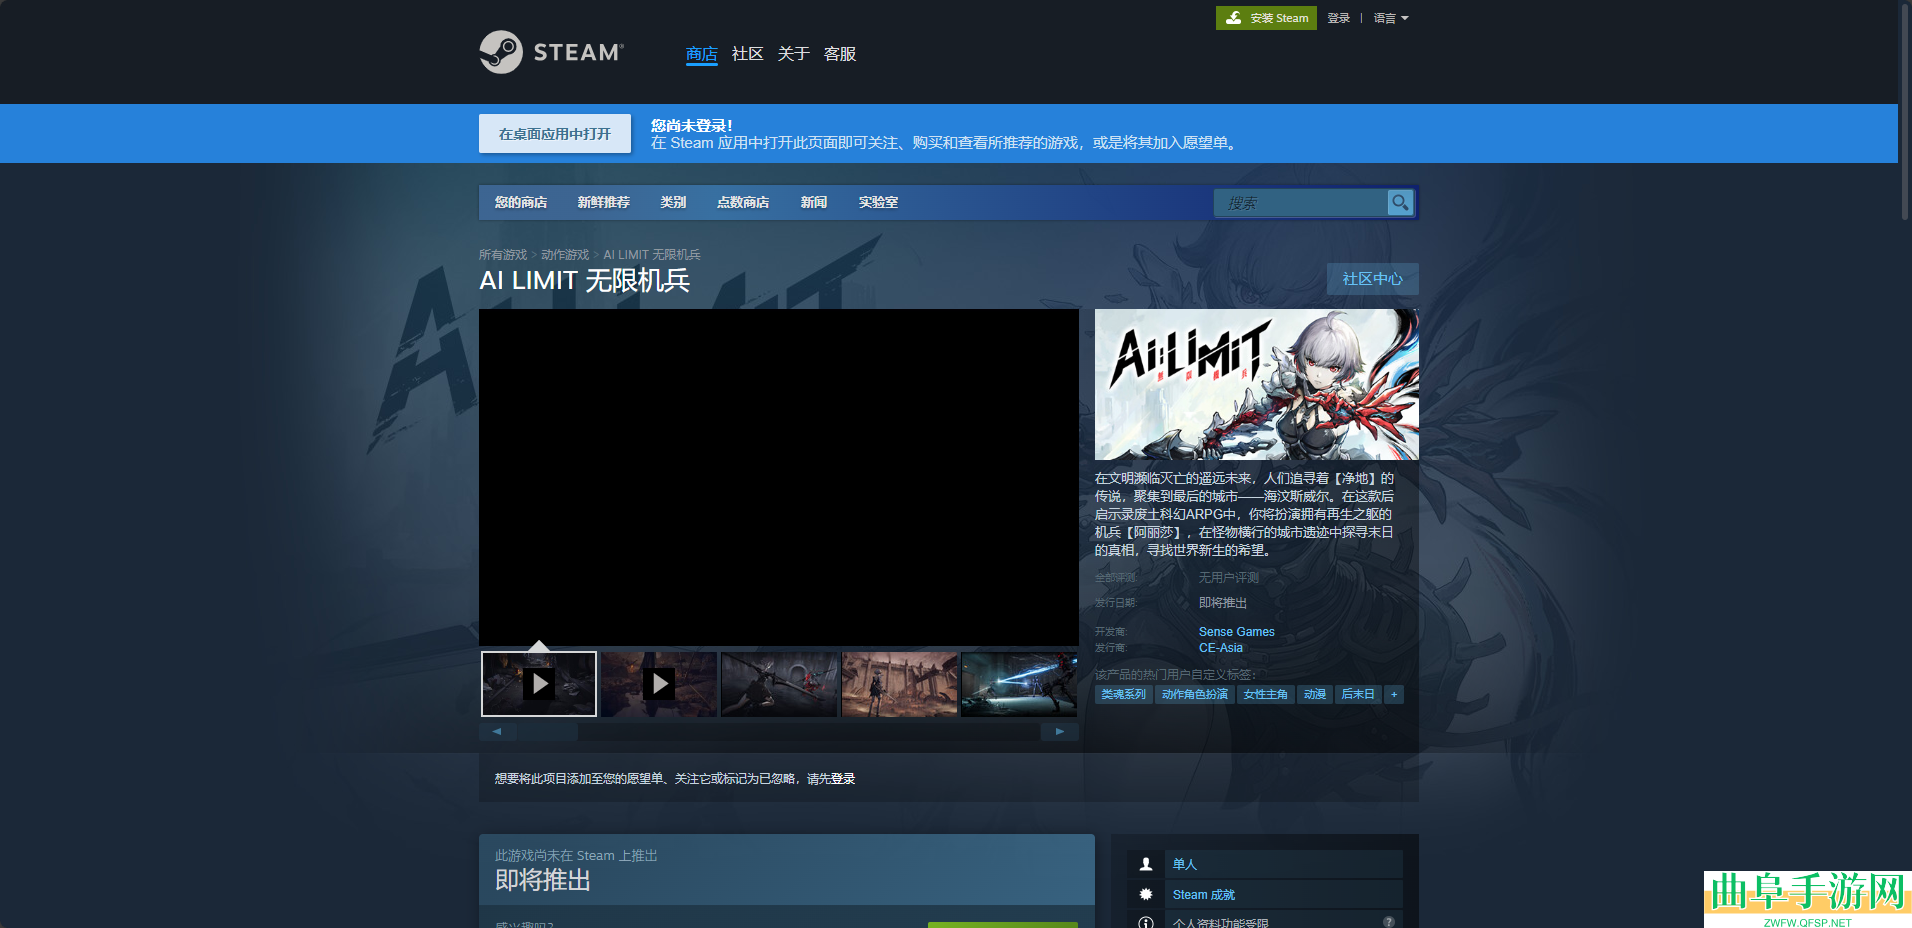Screen dimensions: 1912x928
Task: Select the fourth screenshot thumbnail with brown ruins
Action: click(x=899, y=684)
